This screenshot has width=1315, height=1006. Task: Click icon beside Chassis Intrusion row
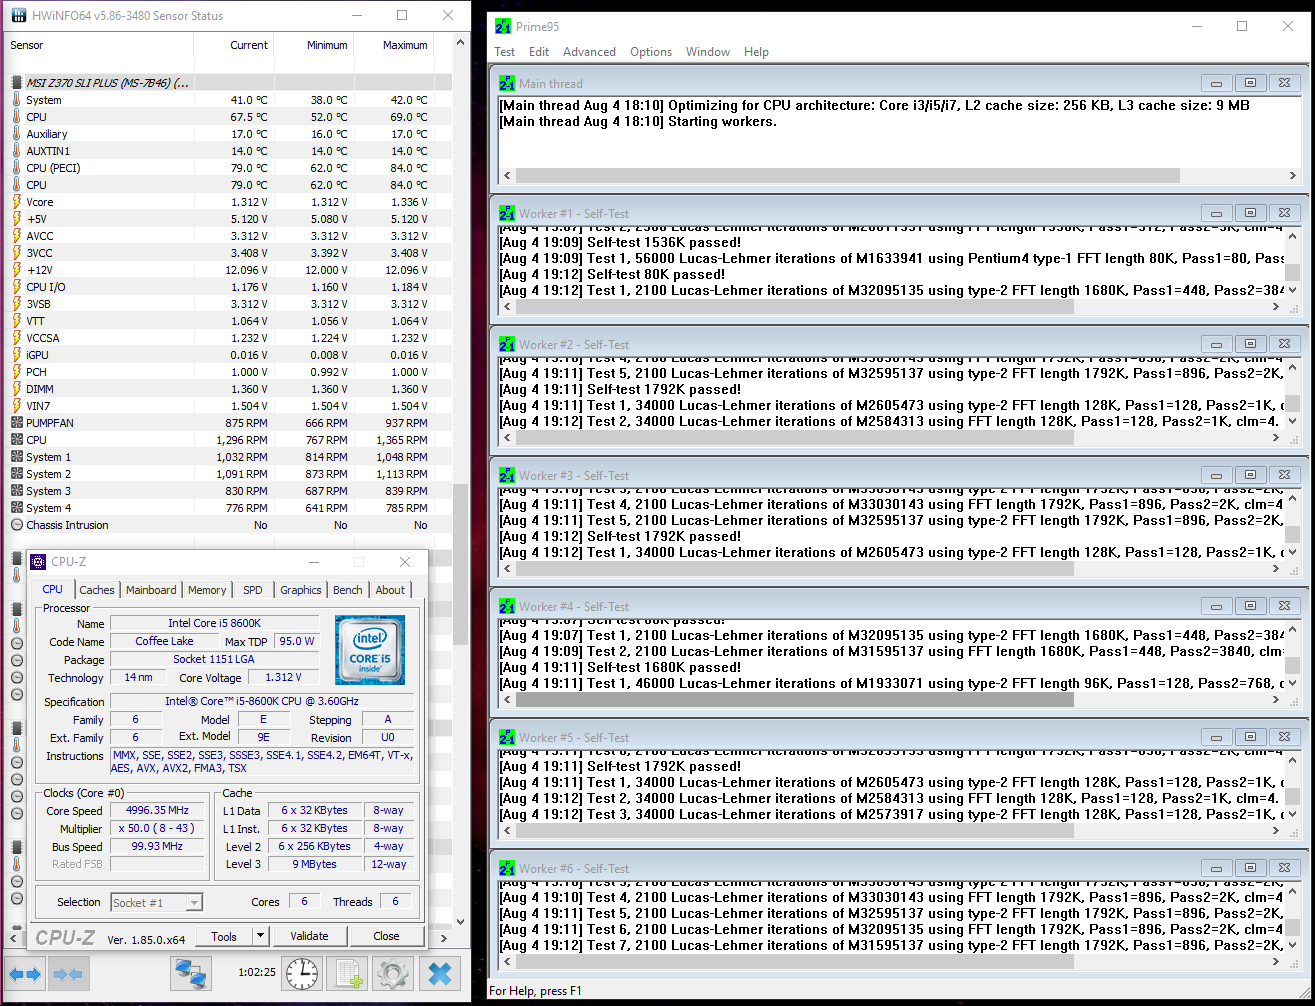pos(16,525)
